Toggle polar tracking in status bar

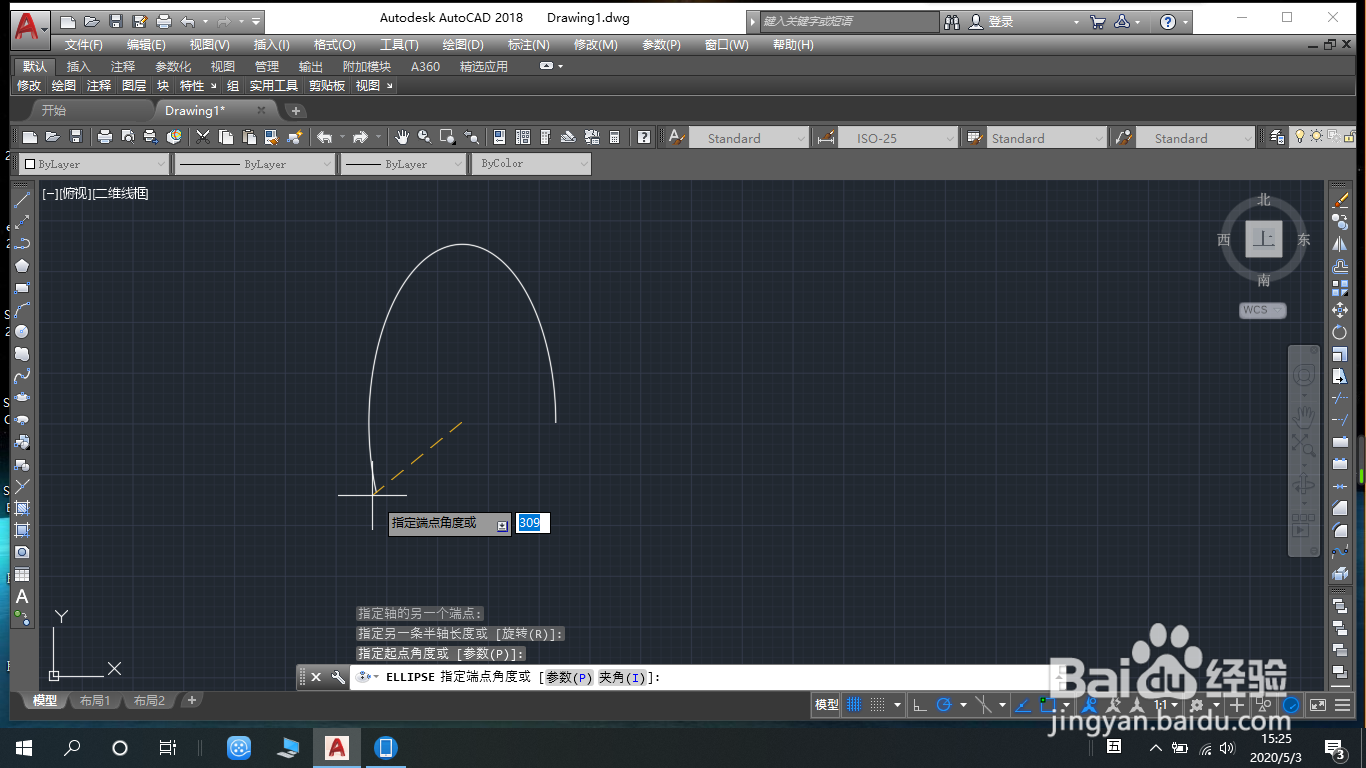943,705
